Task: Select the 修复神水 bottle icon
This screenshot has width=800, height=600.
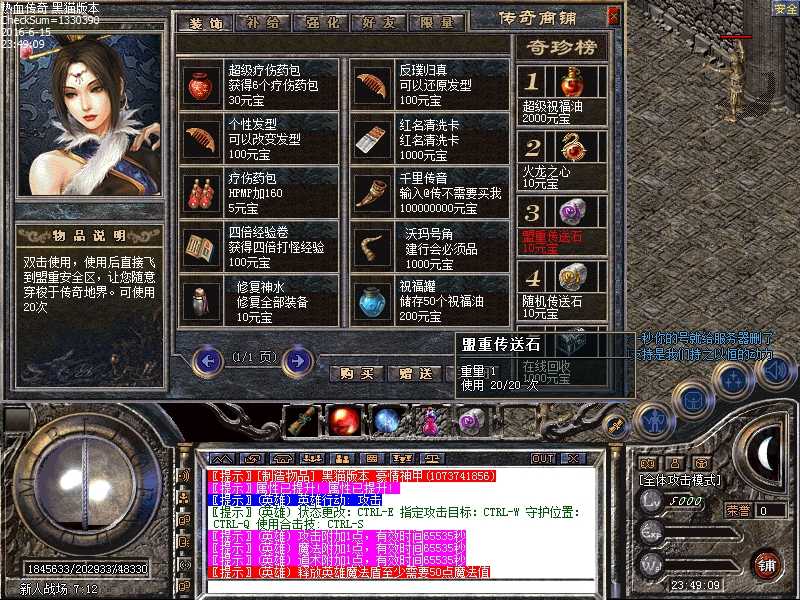Action: (x=201, y=301)
